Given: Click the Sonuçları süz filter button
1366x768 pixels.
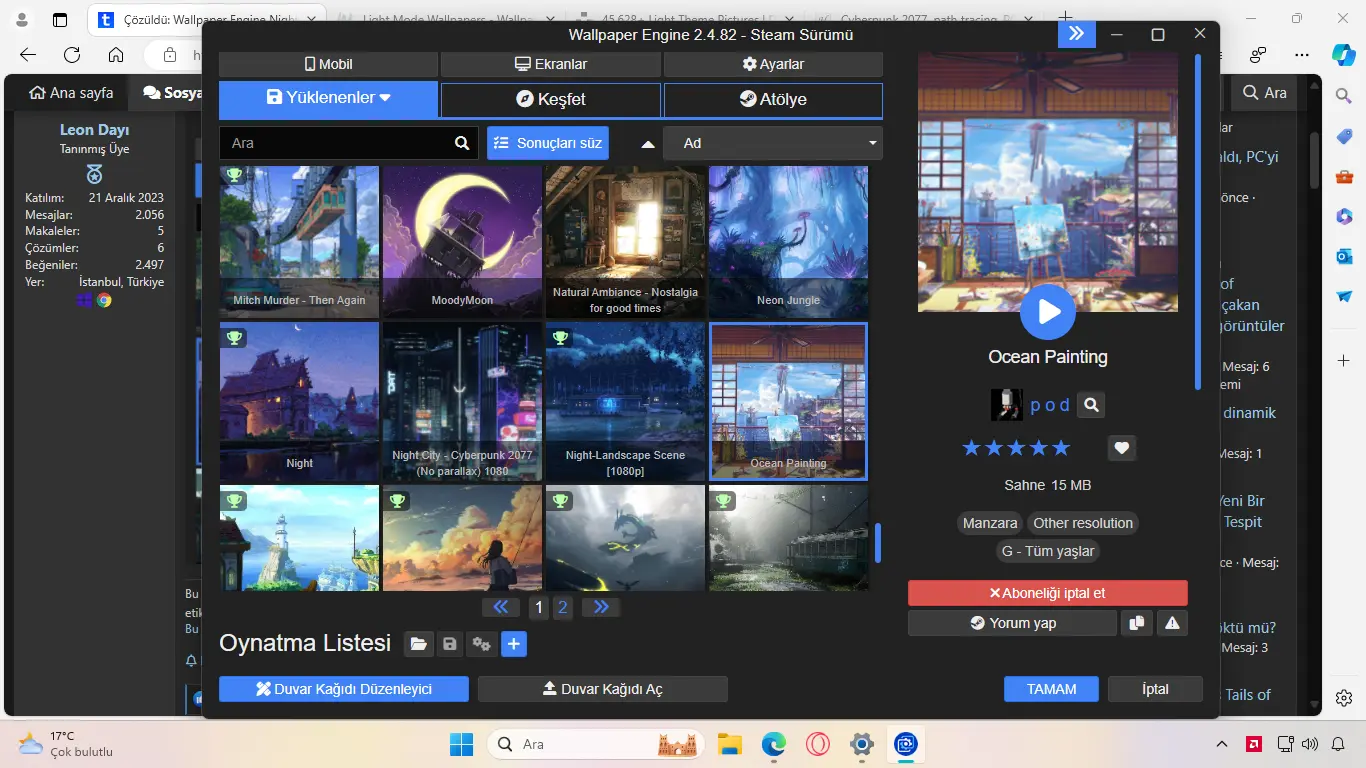Looking at the screenshot, I should click(548, 143).
